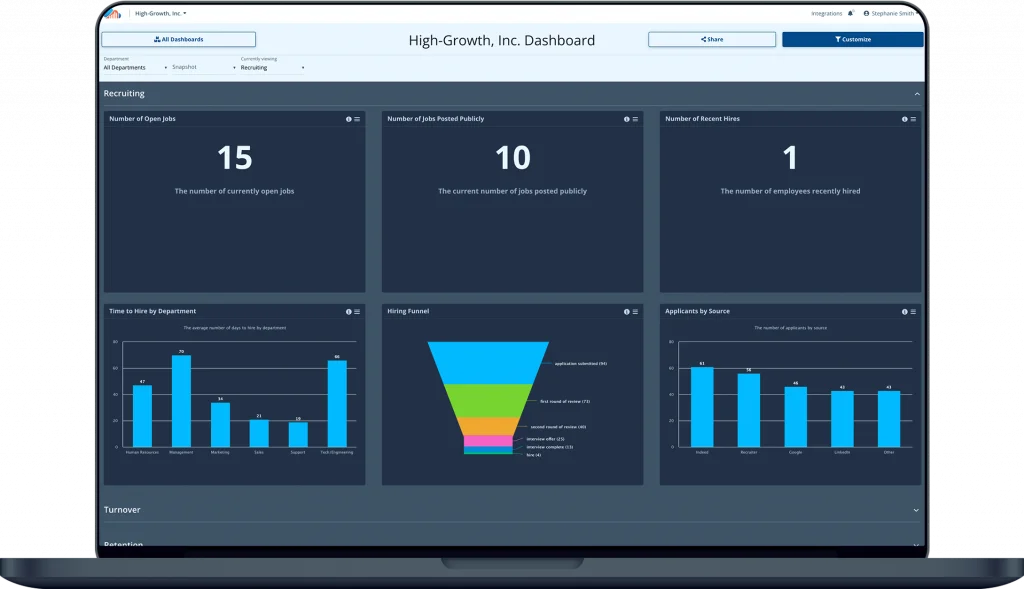Collapse the Recruiting section

pyautogui.click(x=917, y=94)
